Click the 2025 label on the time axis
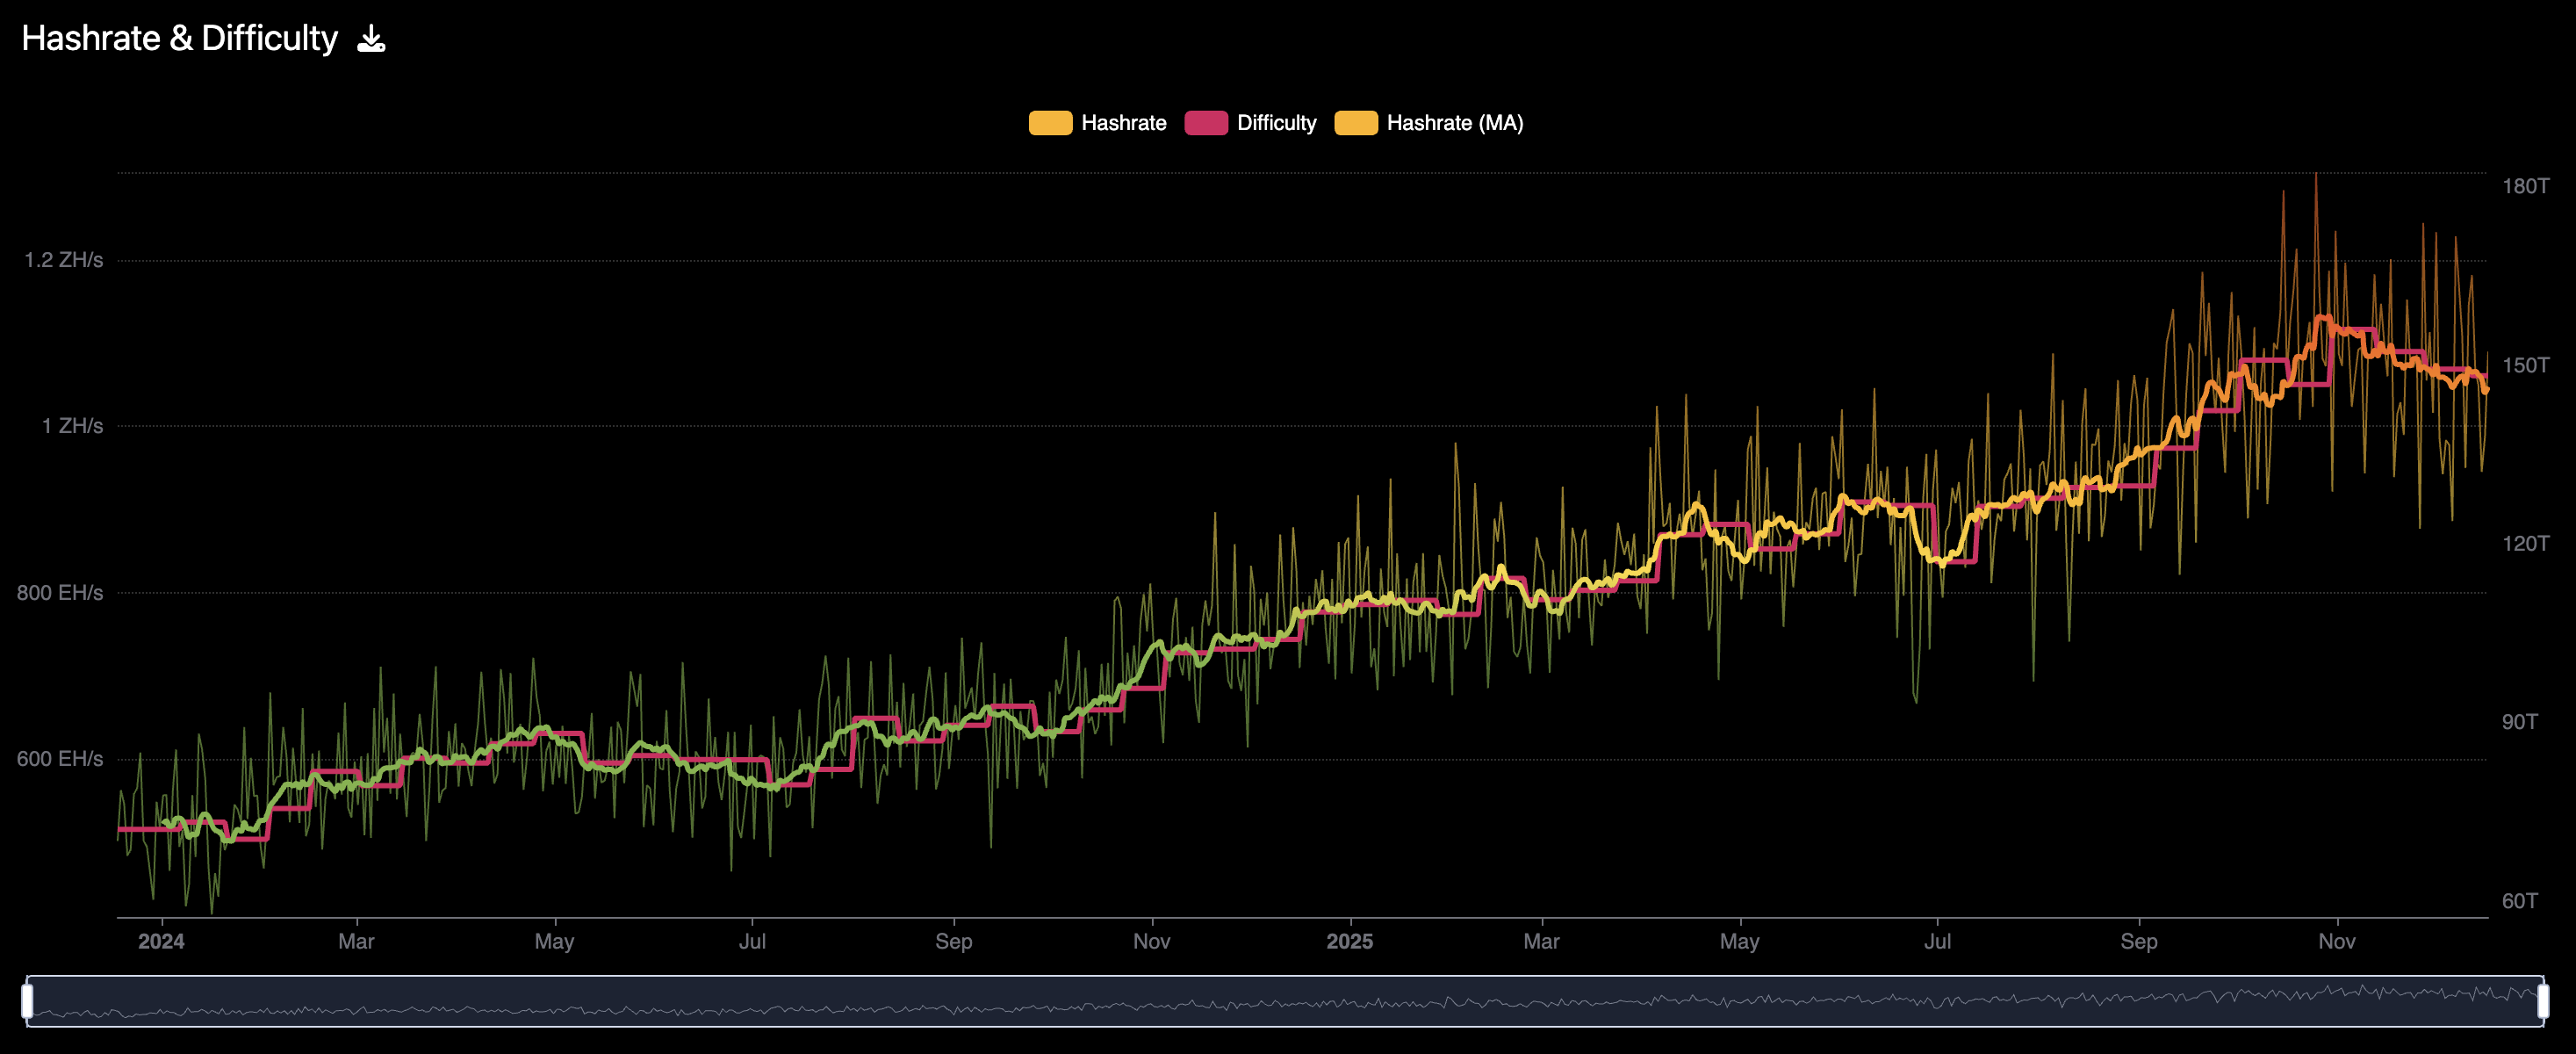Image resolution: width=2576 pixels, height=1054 pixels. (1349, 941)
